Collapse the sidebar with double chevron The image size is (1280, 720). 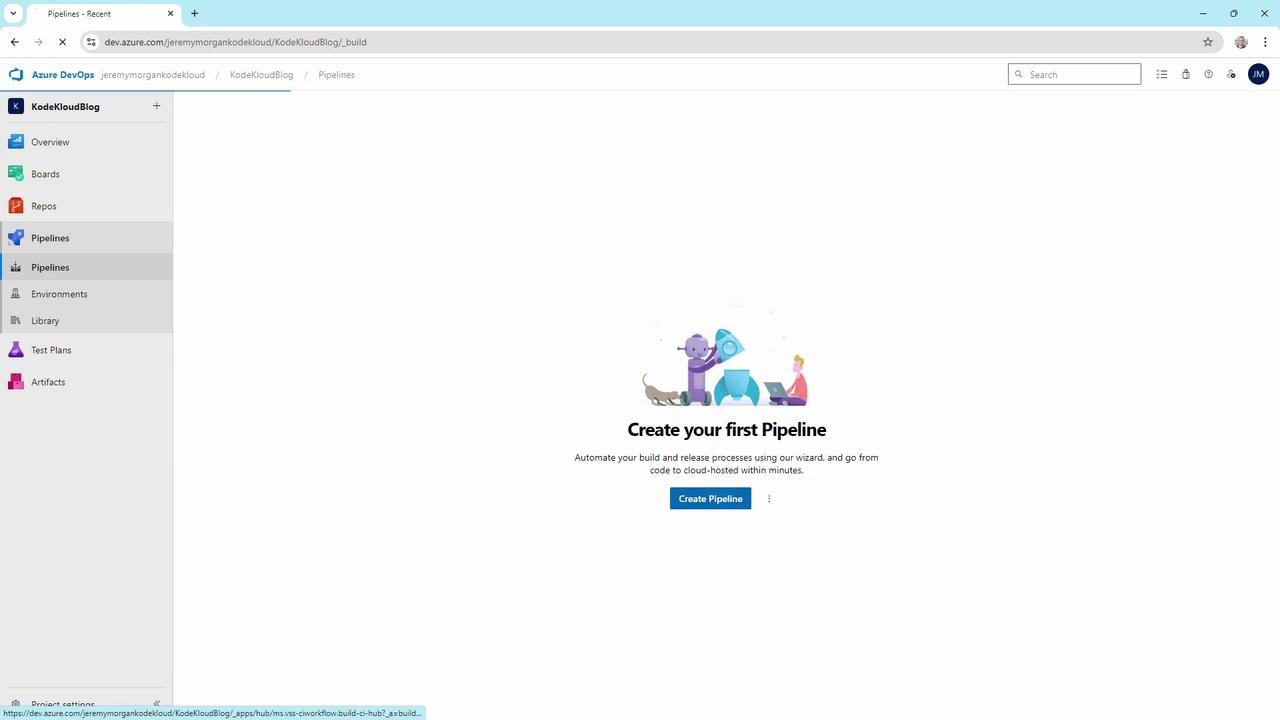(156, 705)
